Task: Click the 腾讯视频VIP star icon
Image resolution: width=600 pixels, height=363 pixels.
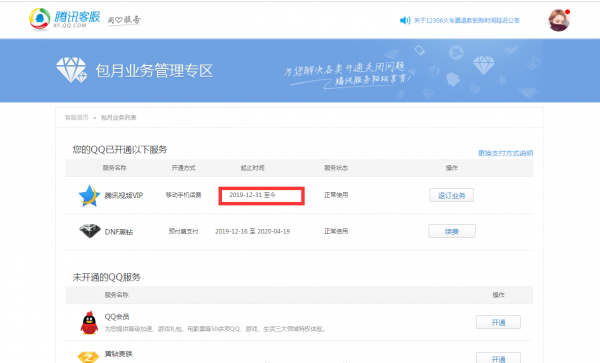Action: [89, 195]
